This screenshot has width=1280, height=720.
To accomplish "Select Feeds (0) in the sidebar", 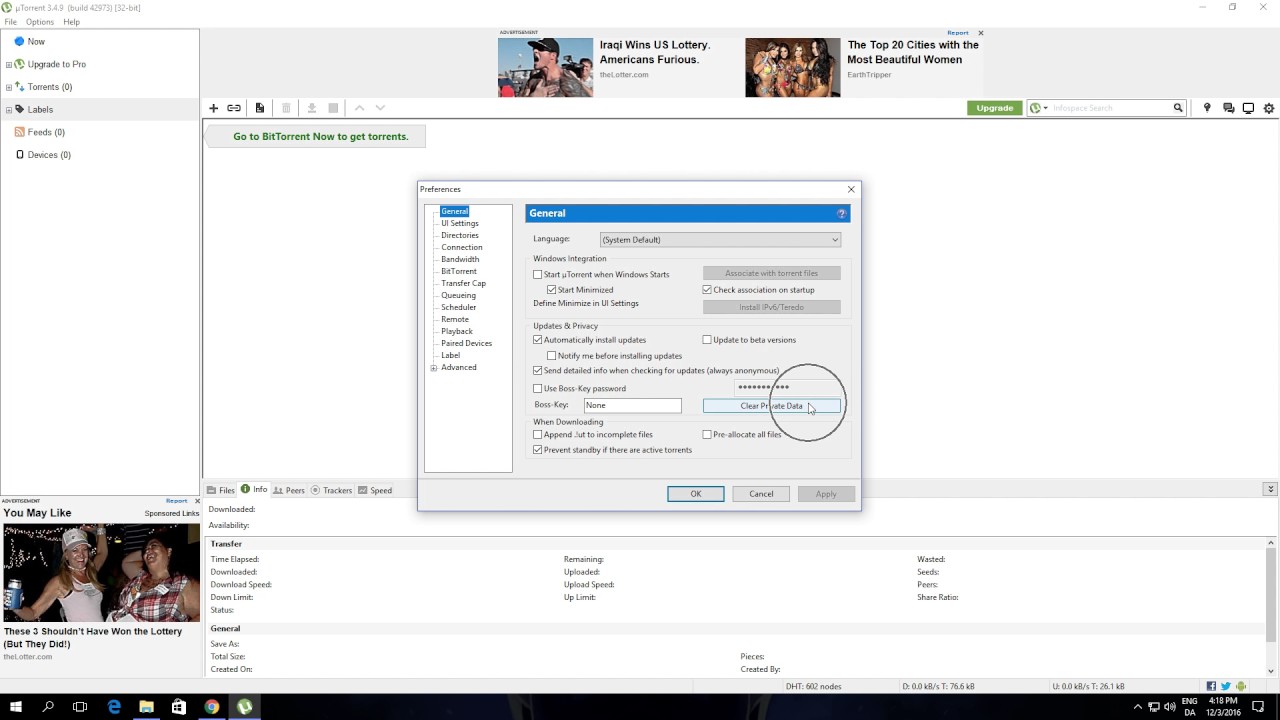I will pyautogui.click(x=46, y=132).
